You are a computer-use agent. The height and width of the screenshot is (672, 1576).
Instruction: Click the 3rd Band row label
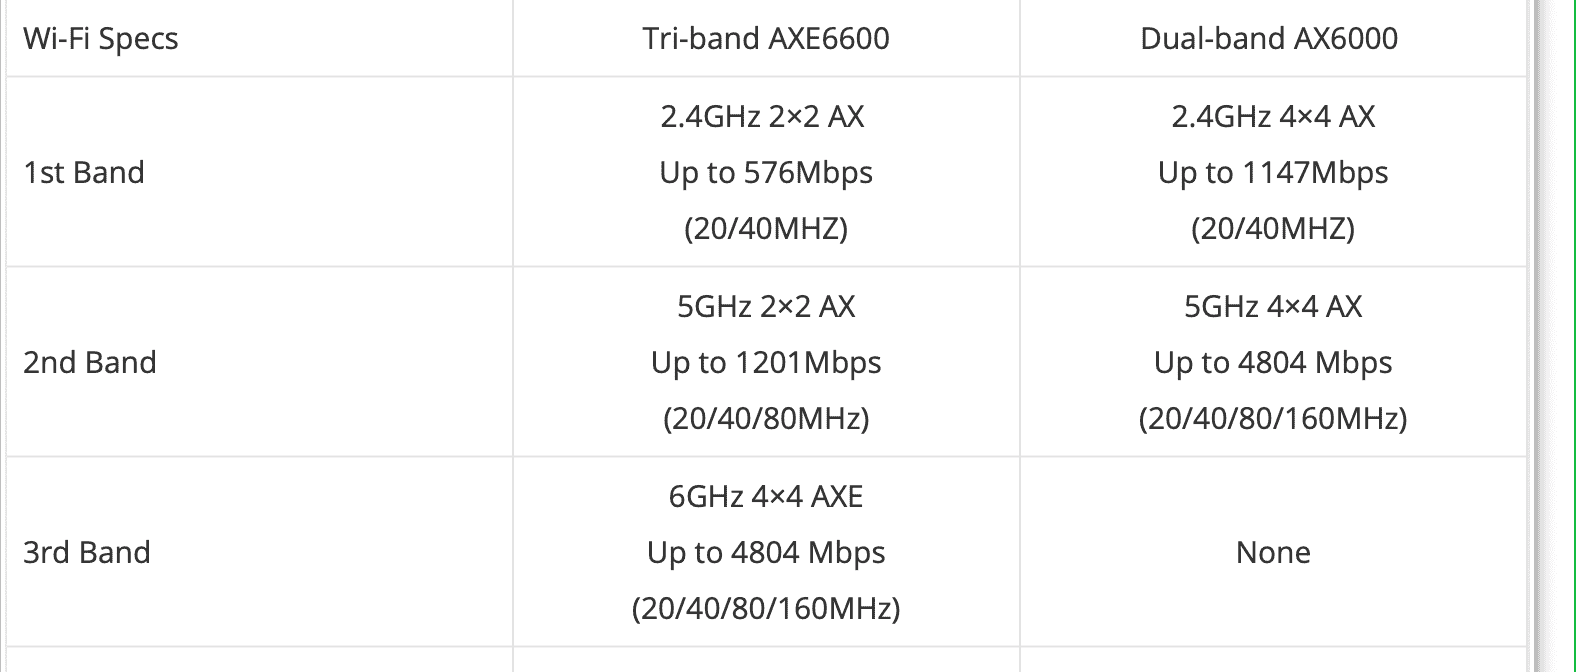(x=87, y=552)
